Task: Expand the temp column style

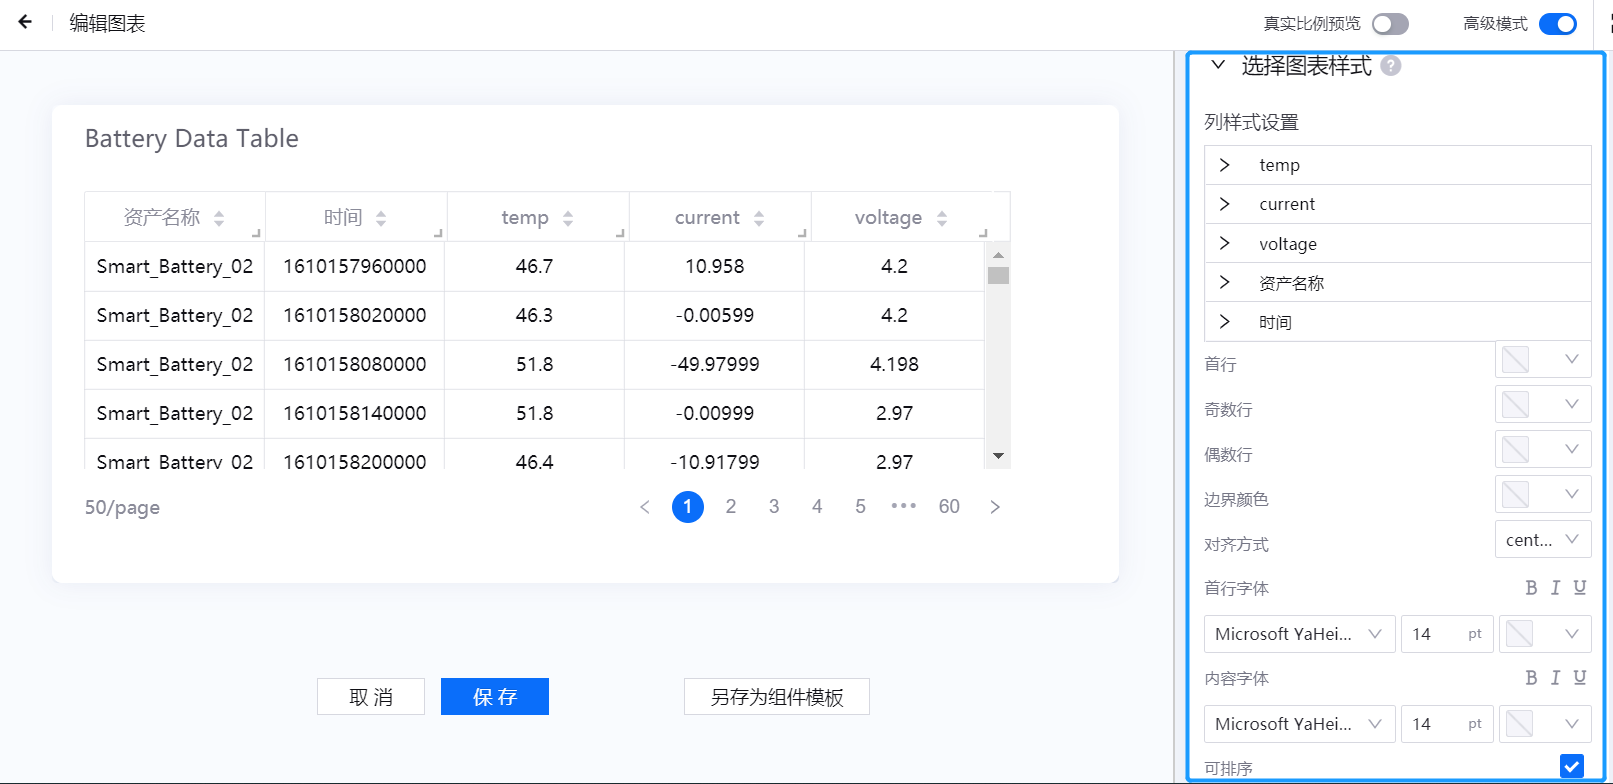Action: pyautogui.click(x=1224, y=165)
